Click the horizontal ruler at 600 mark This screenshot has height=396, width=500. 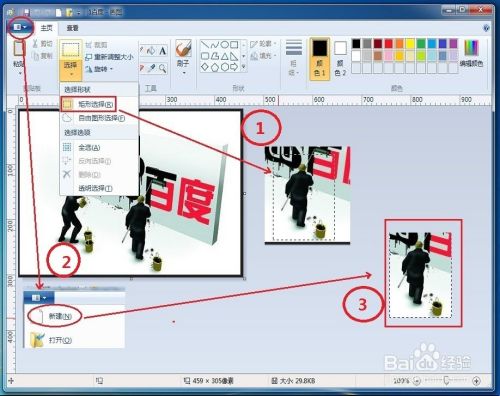[319, 100]
